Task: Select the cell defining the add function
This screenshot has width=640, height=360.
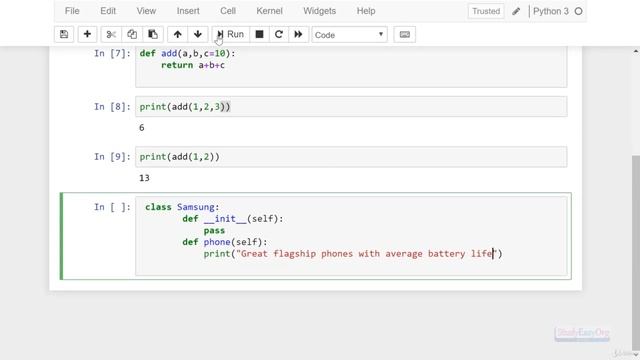Action: [x=351, y=67]
